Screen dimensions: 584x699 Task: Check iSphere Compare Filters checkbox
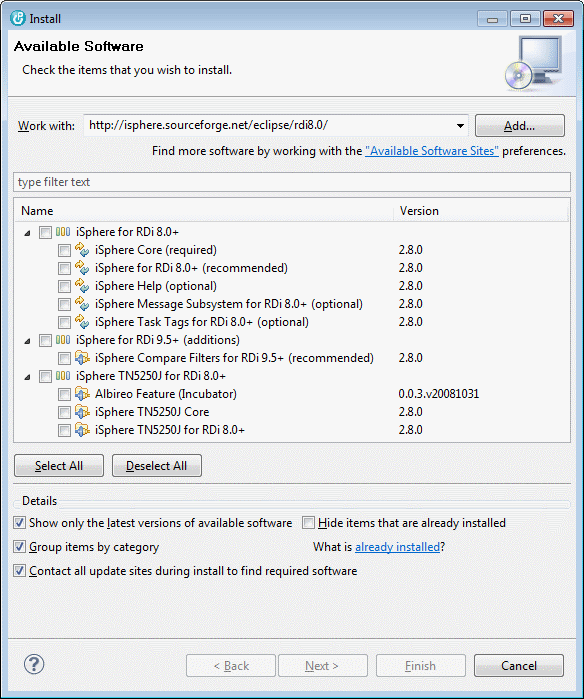64,358
